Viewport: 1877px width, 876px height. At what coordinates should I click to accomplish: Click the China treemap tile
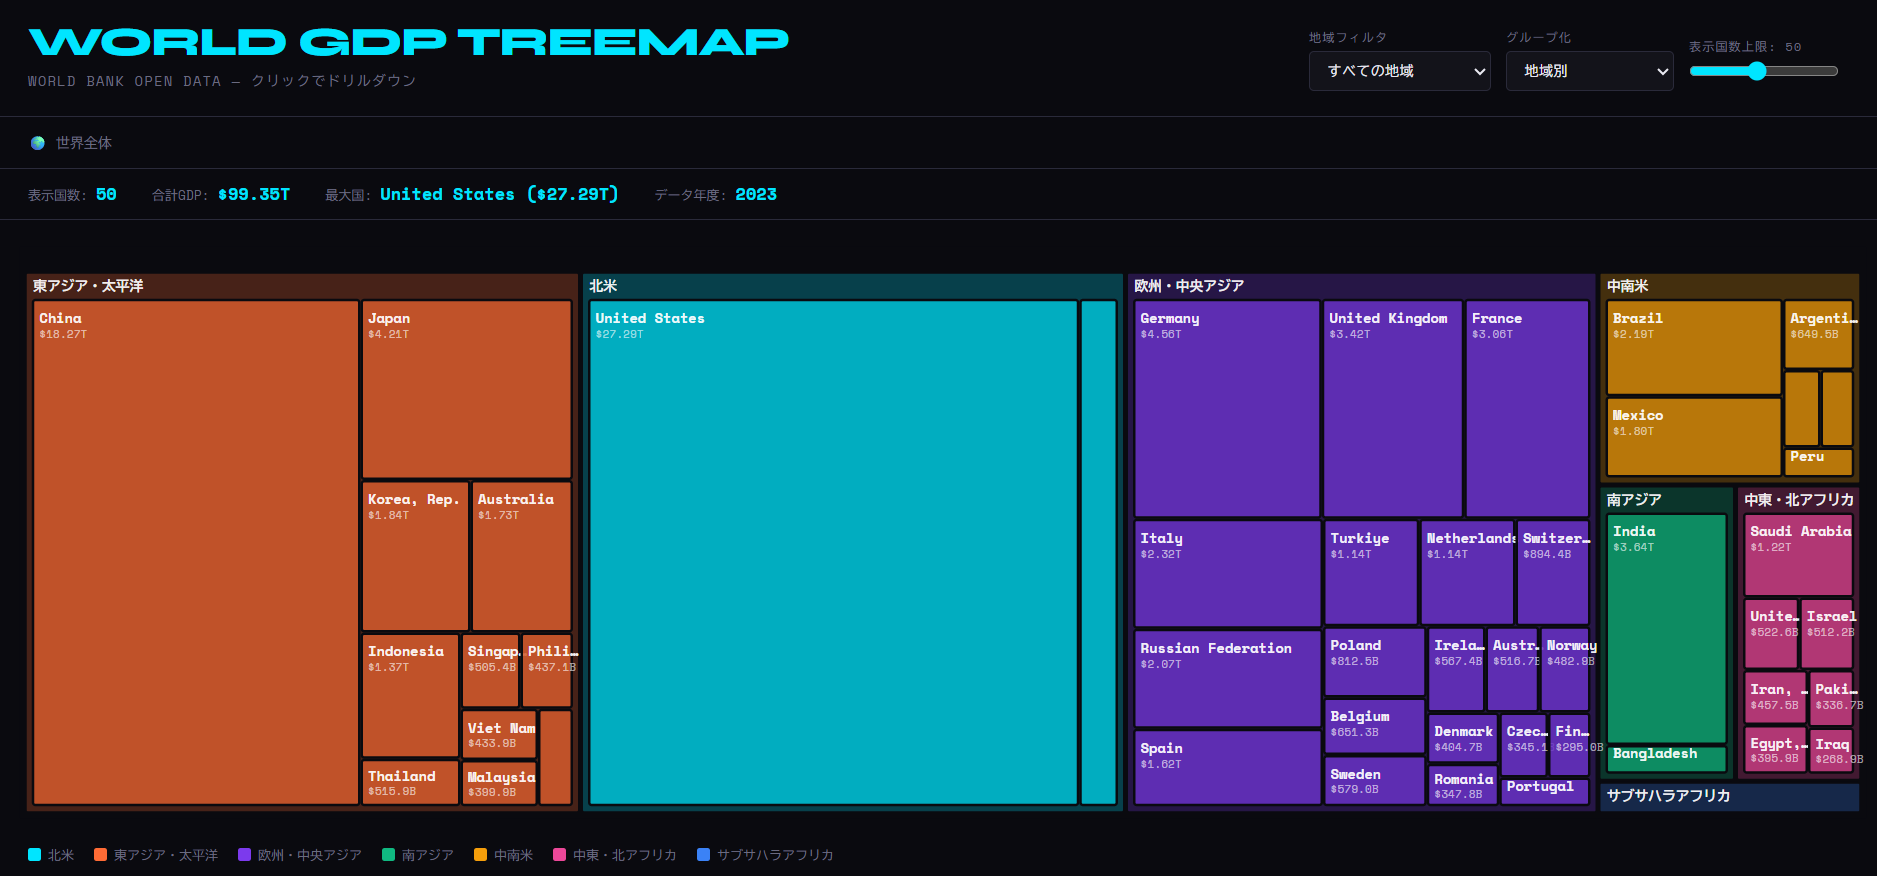[196, 553]
